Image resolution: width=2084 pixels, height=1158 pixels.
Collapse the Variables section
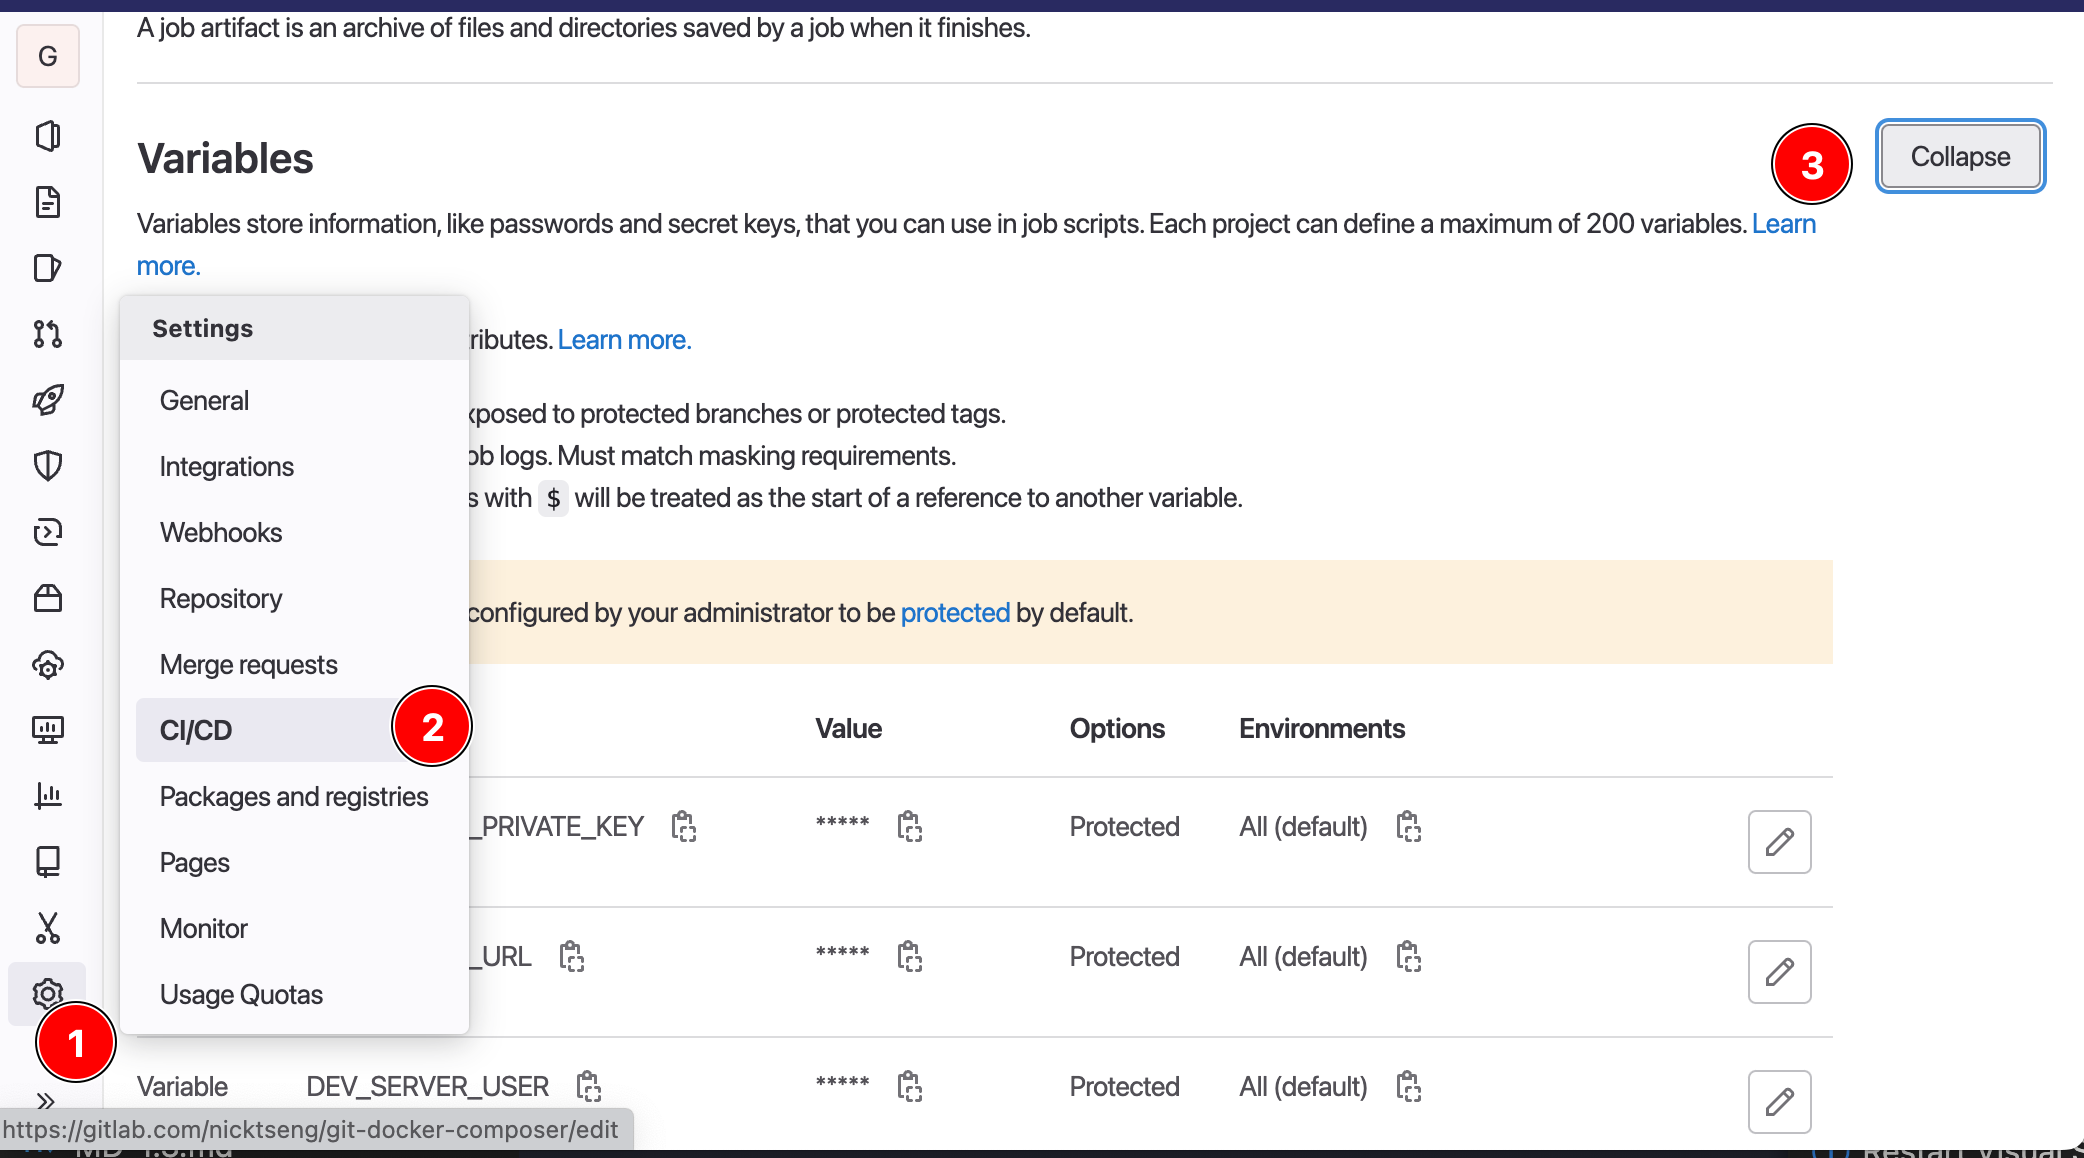pos(1959,157)
